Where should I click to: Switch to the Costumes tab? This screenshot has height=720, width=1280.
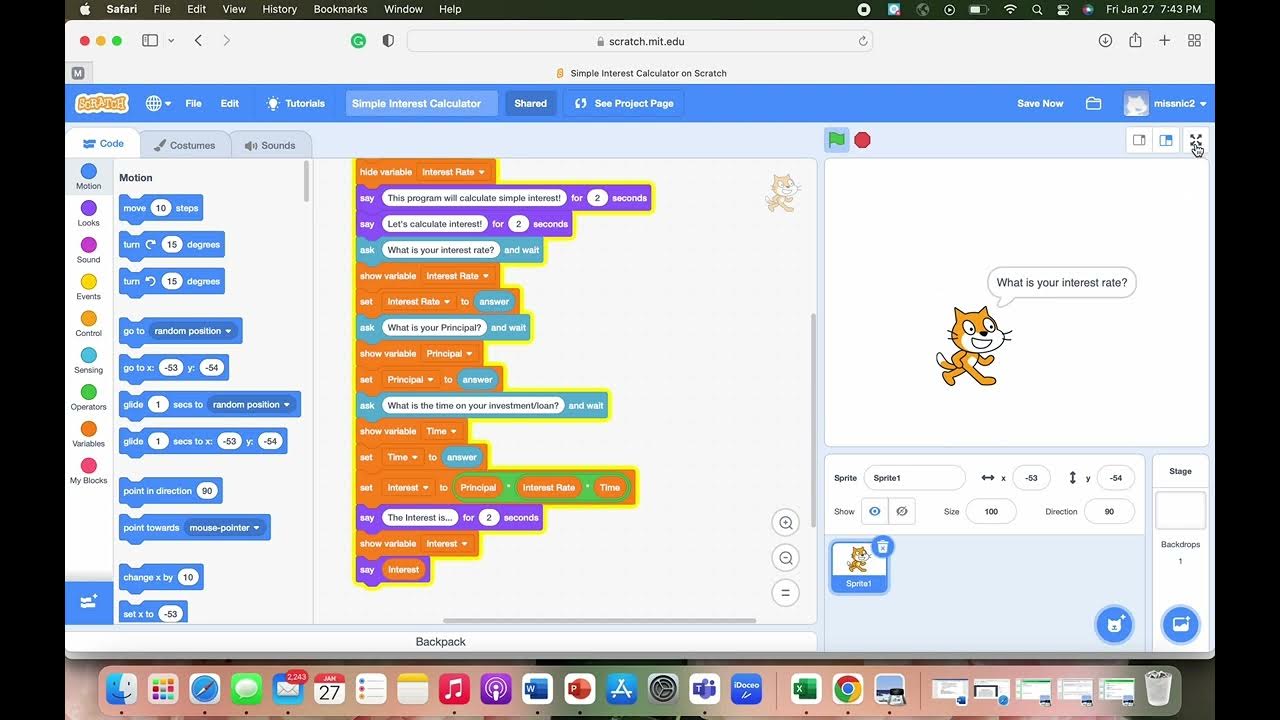click(185, 145)
